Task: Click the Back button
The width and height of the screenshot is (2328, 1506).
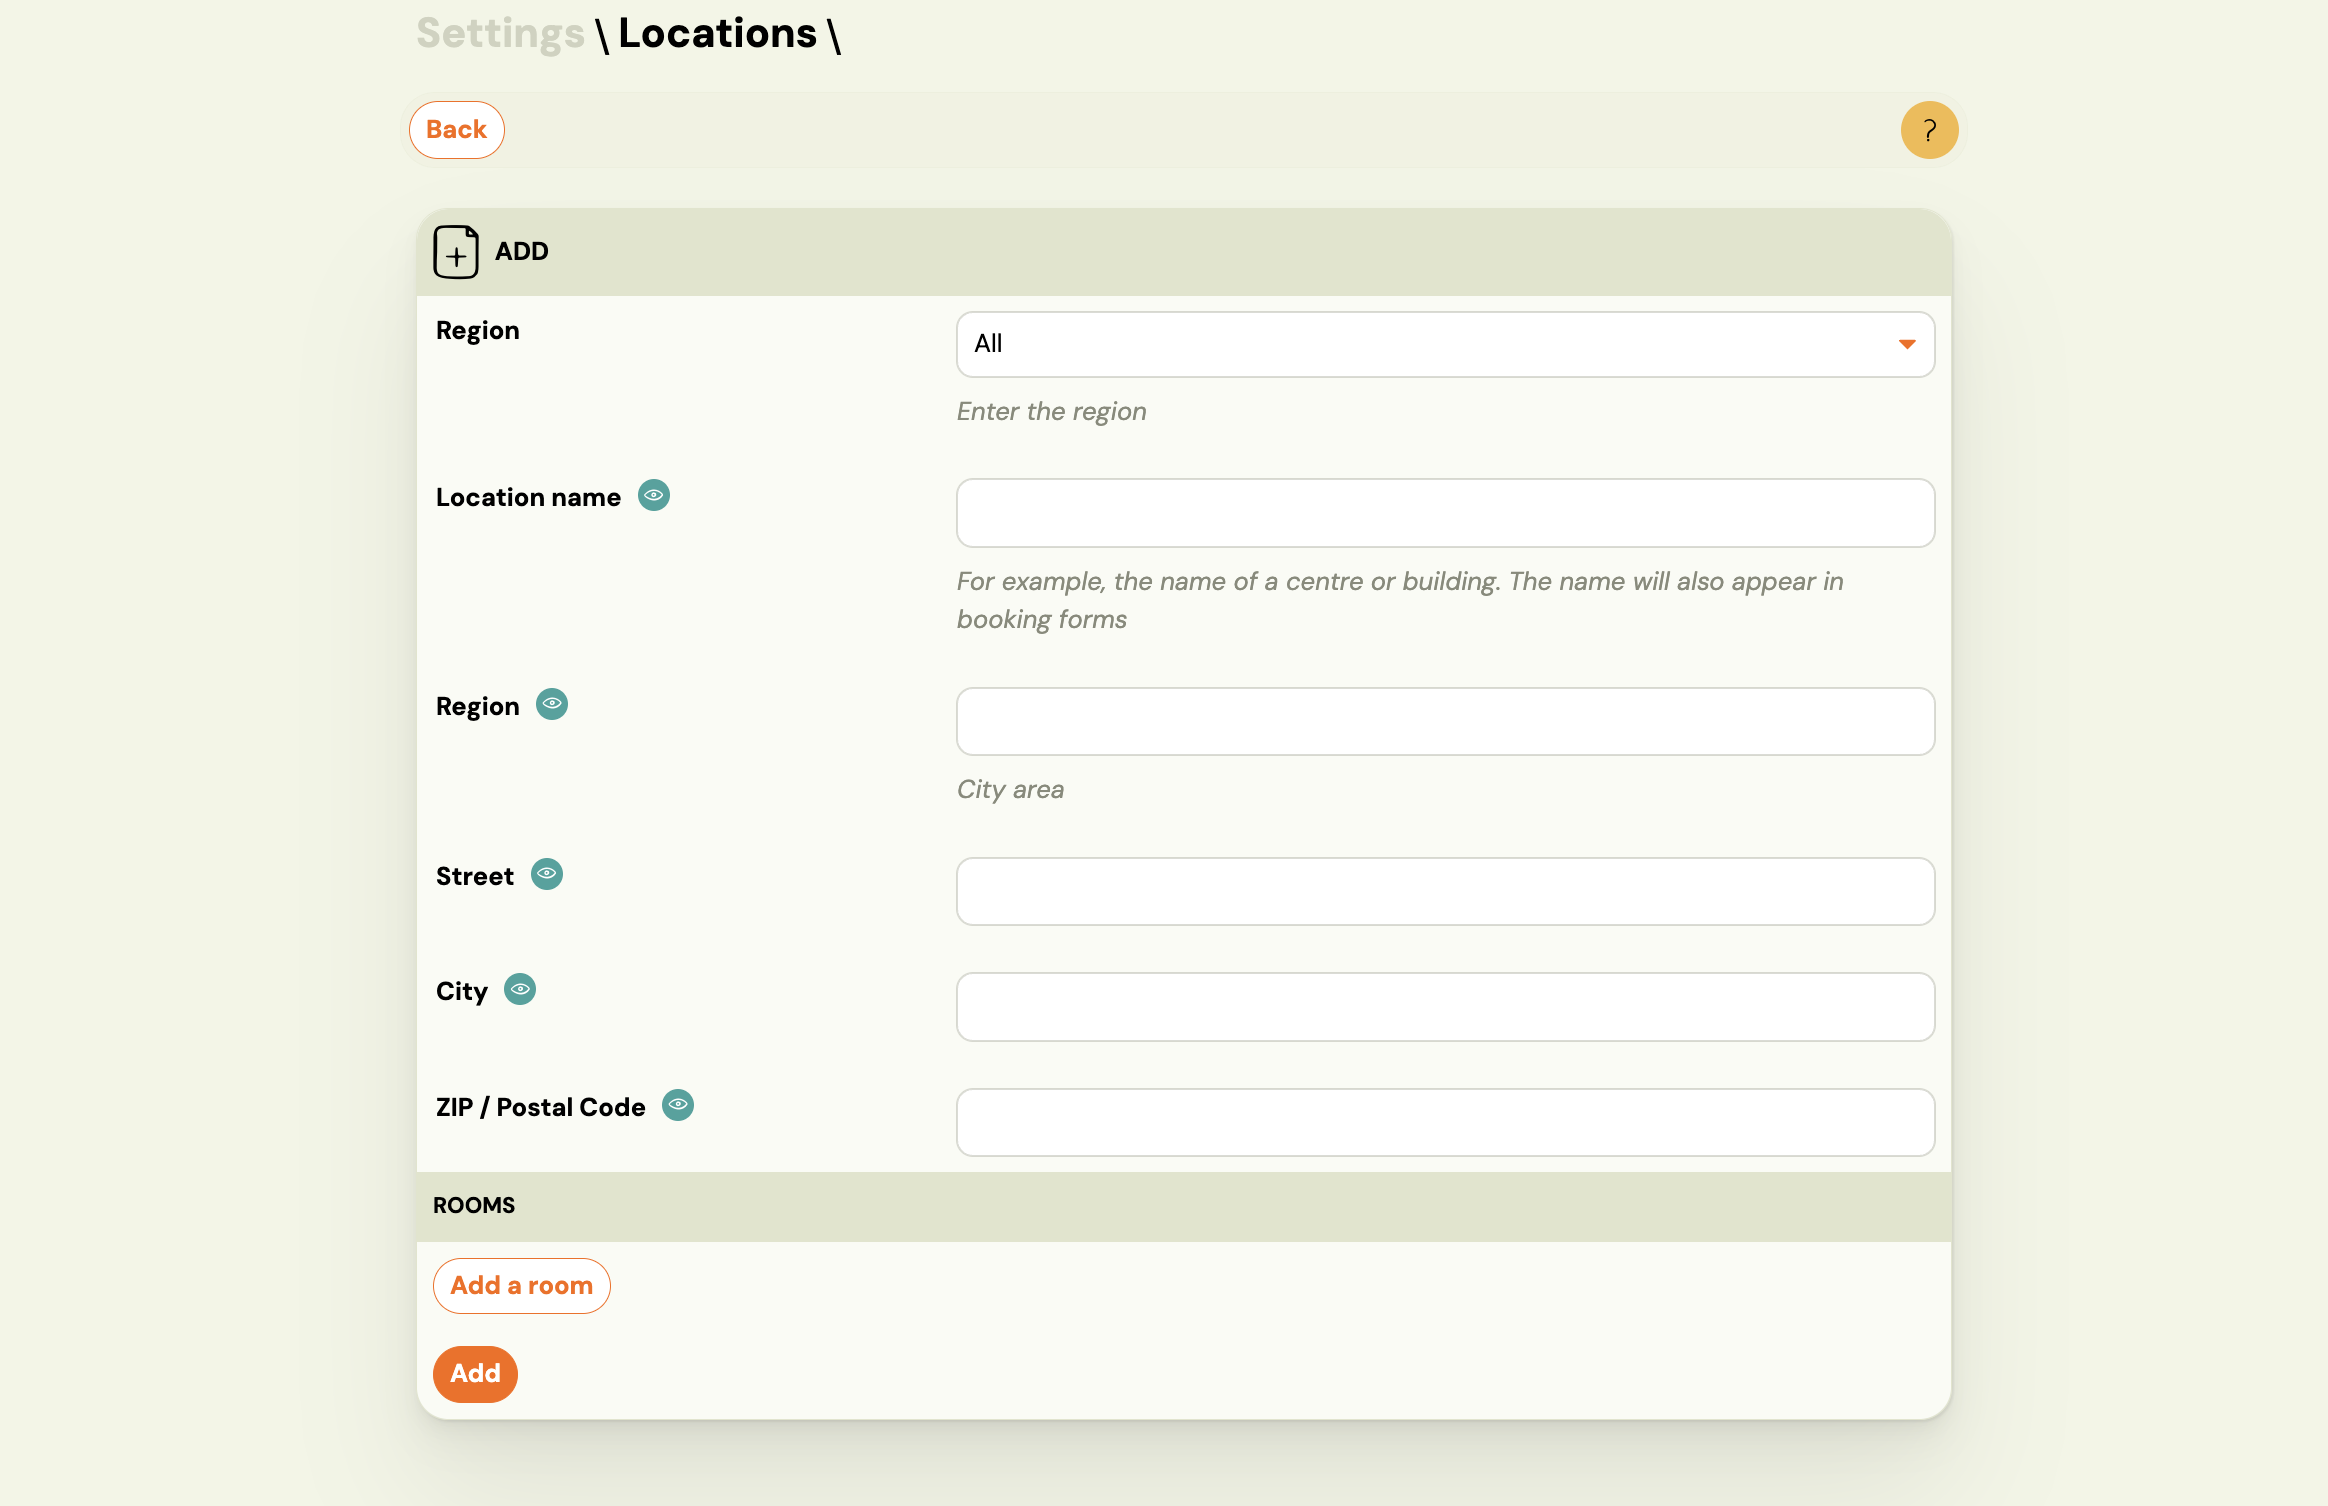Action: click(x=456, y=129)
